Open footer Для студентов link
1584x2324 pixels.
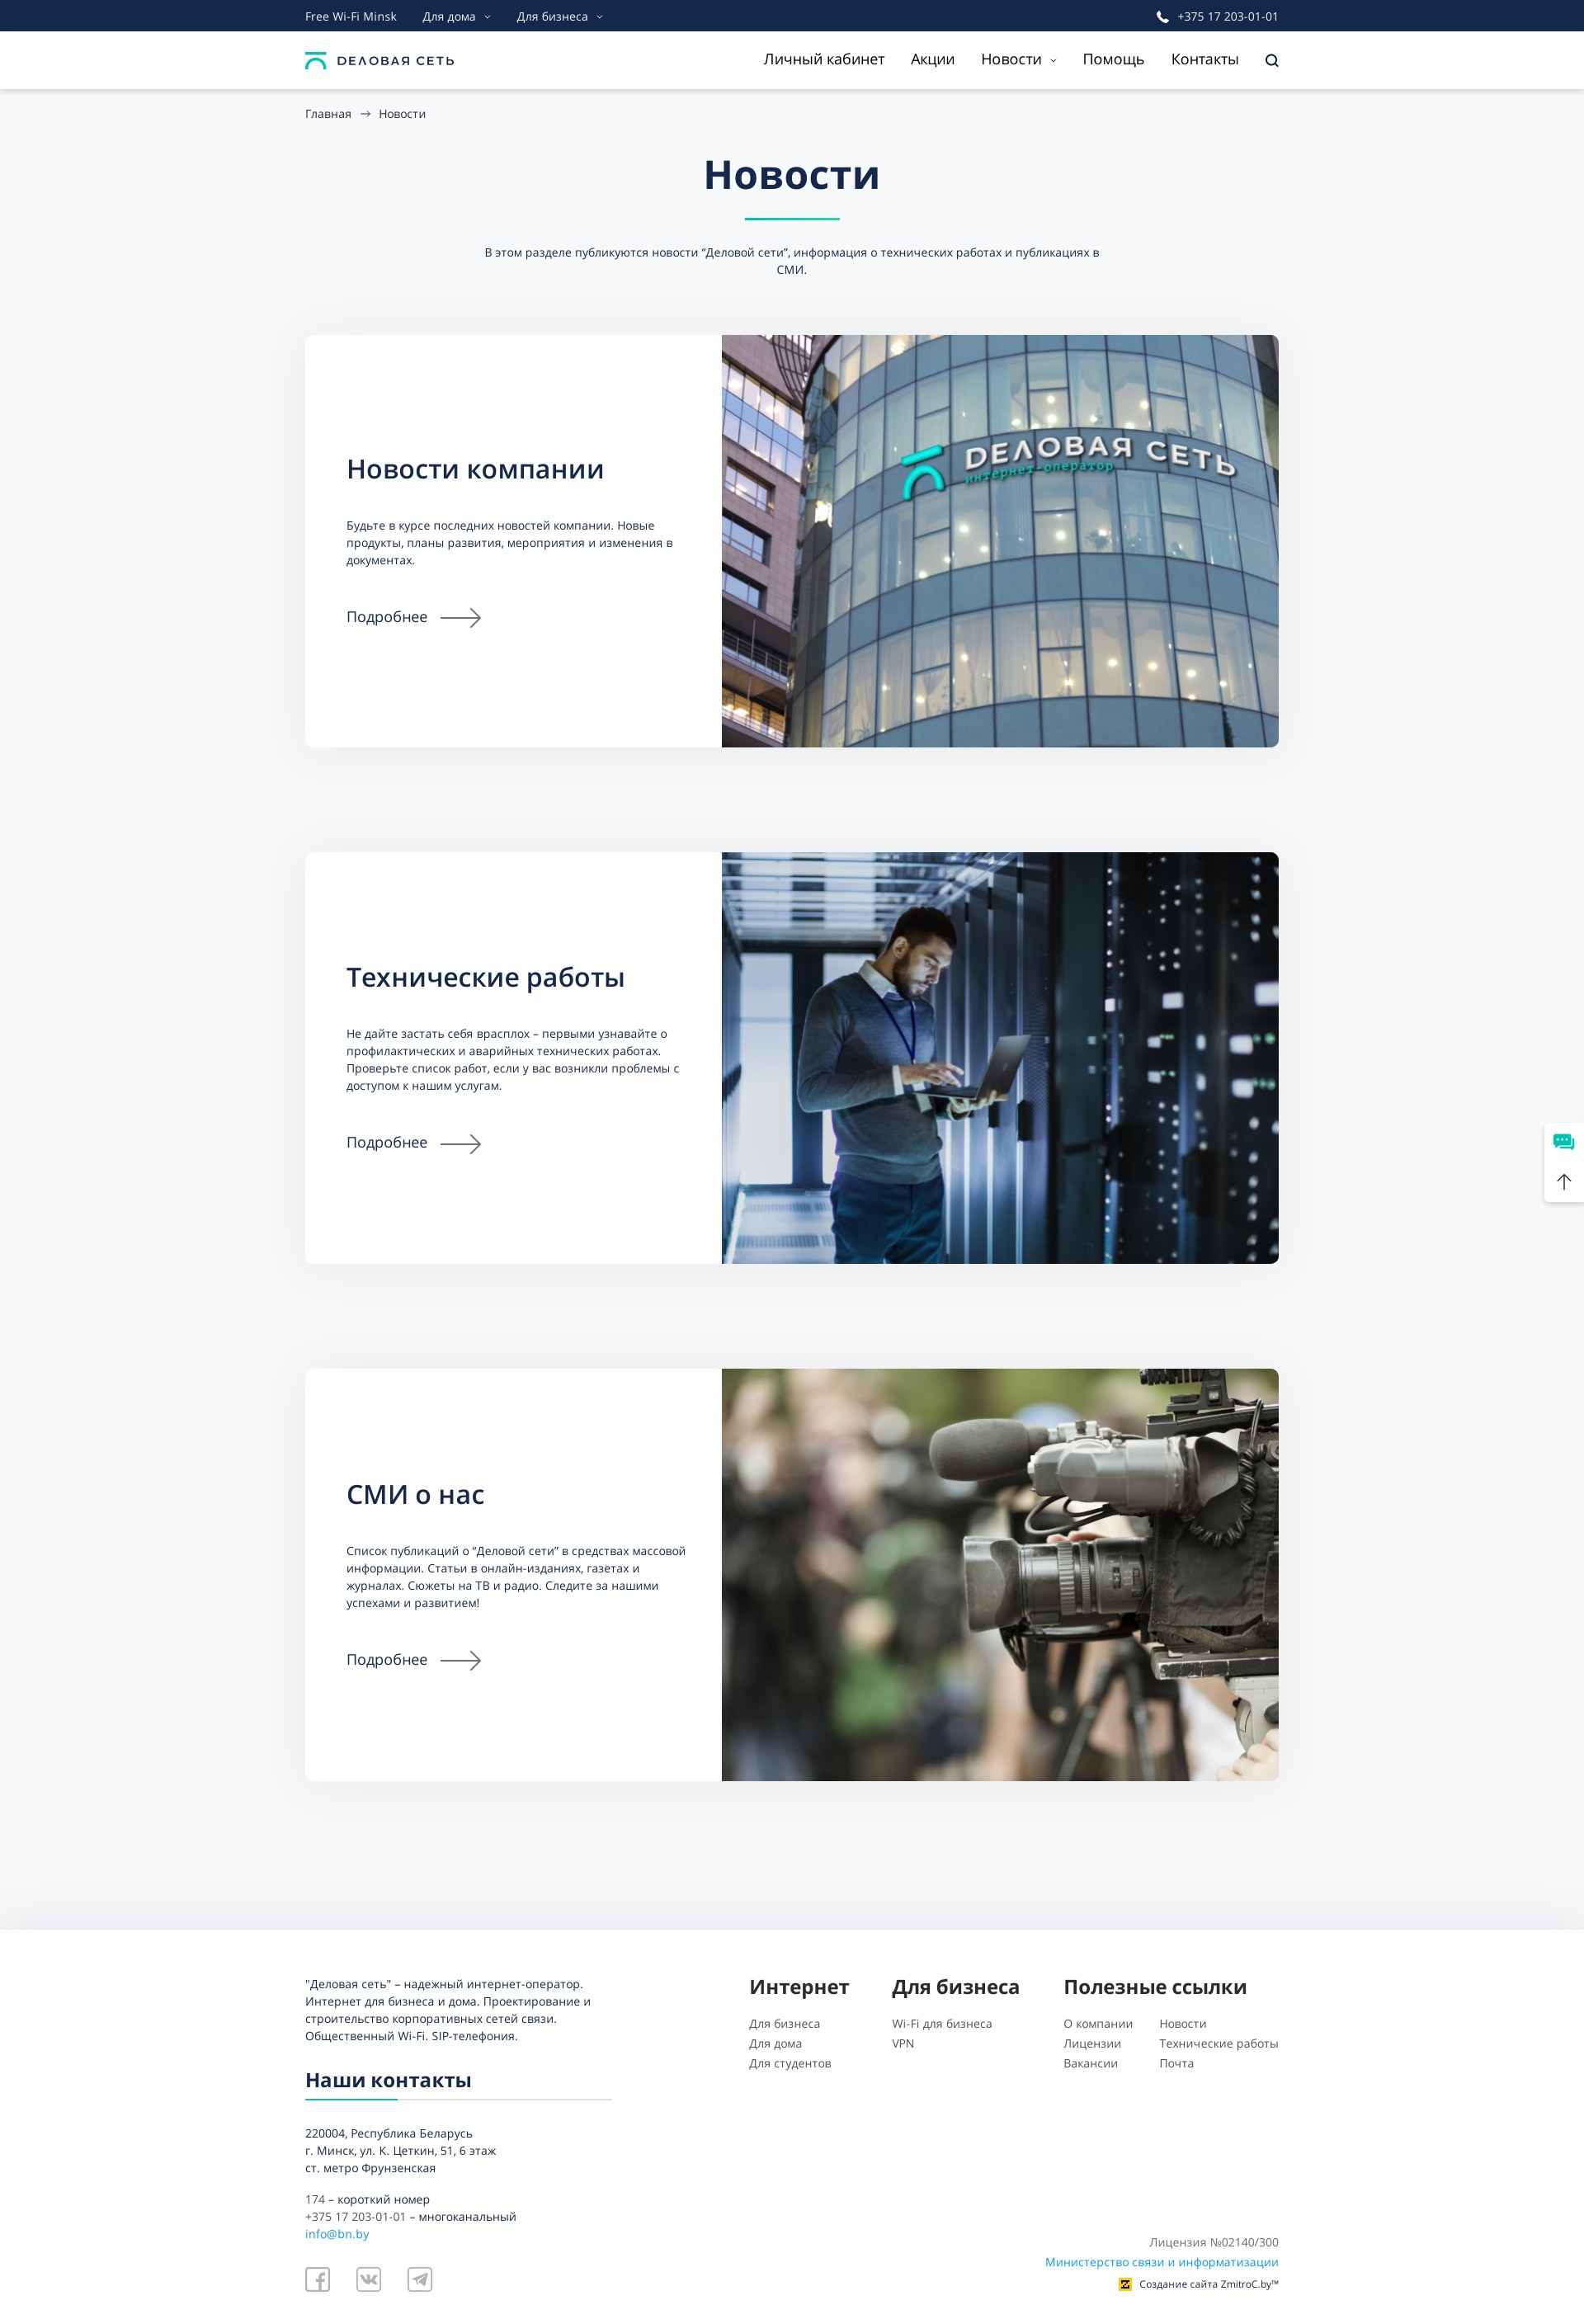pyautogui.click(x=790, y=2063)
